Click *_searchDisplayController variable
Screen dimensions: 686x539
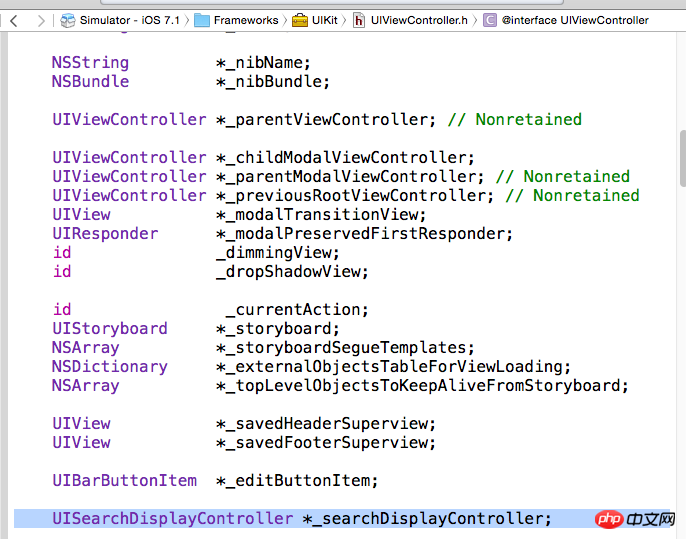coord(427,519)
